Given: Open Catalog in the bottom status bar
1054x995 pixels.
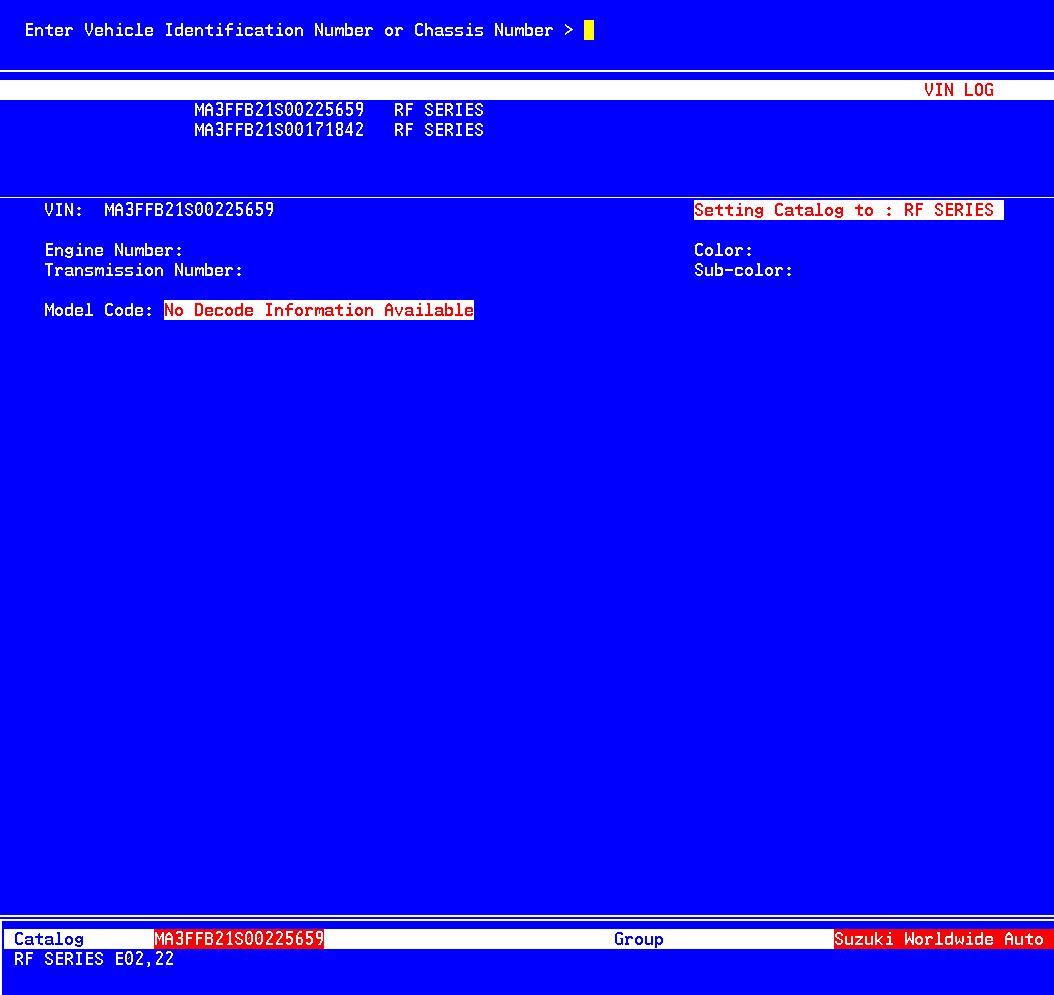Looking at the screenshot, I should (49, 939).
